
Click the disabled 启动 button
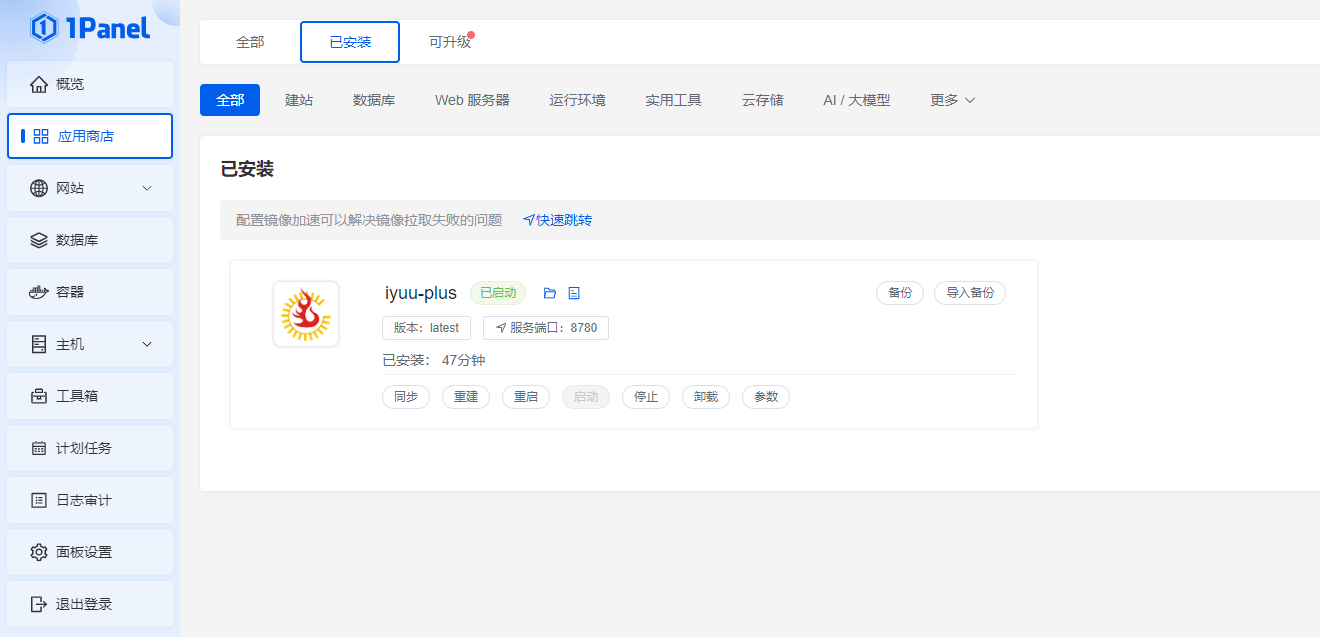586,397
